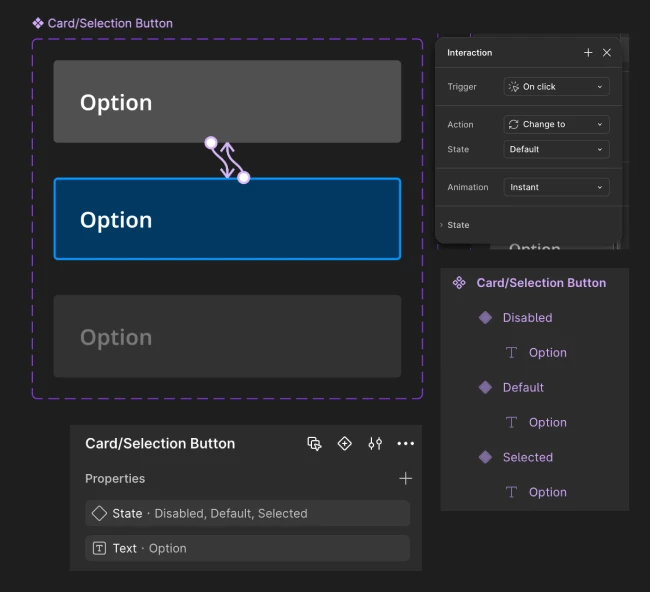Open the Animation dropdown showing Instant
Image resolution: width=650 pixels, height=592 pixels.
coord(556,187)
